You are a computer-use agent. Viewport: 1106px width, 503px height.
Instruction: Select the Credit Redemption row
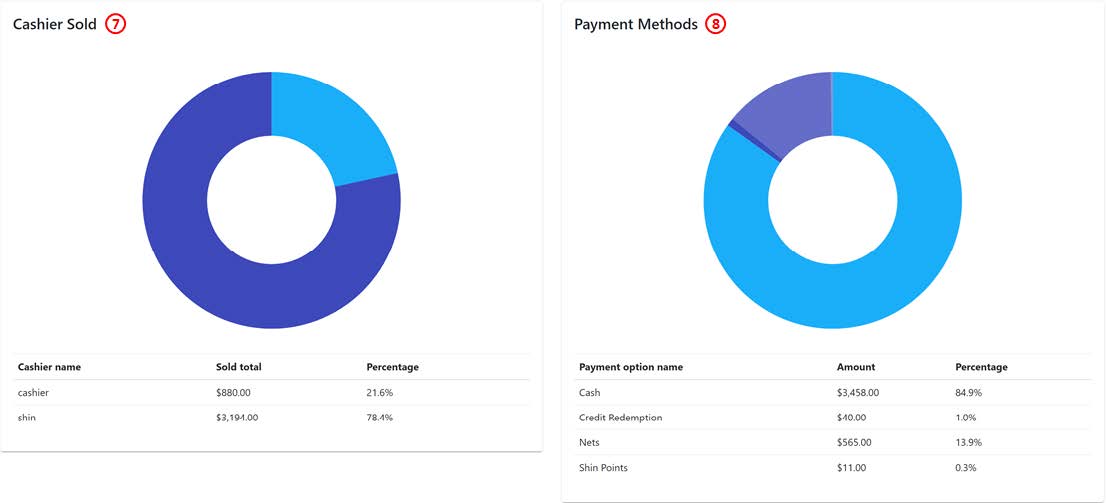point(620,417)
